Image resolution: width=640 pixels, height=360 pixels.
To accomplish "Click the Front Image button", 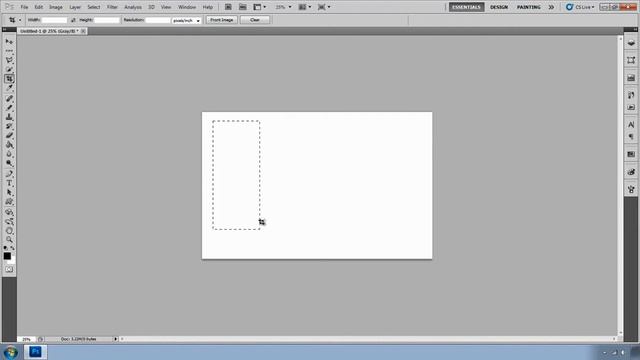I will coord(222,20).
